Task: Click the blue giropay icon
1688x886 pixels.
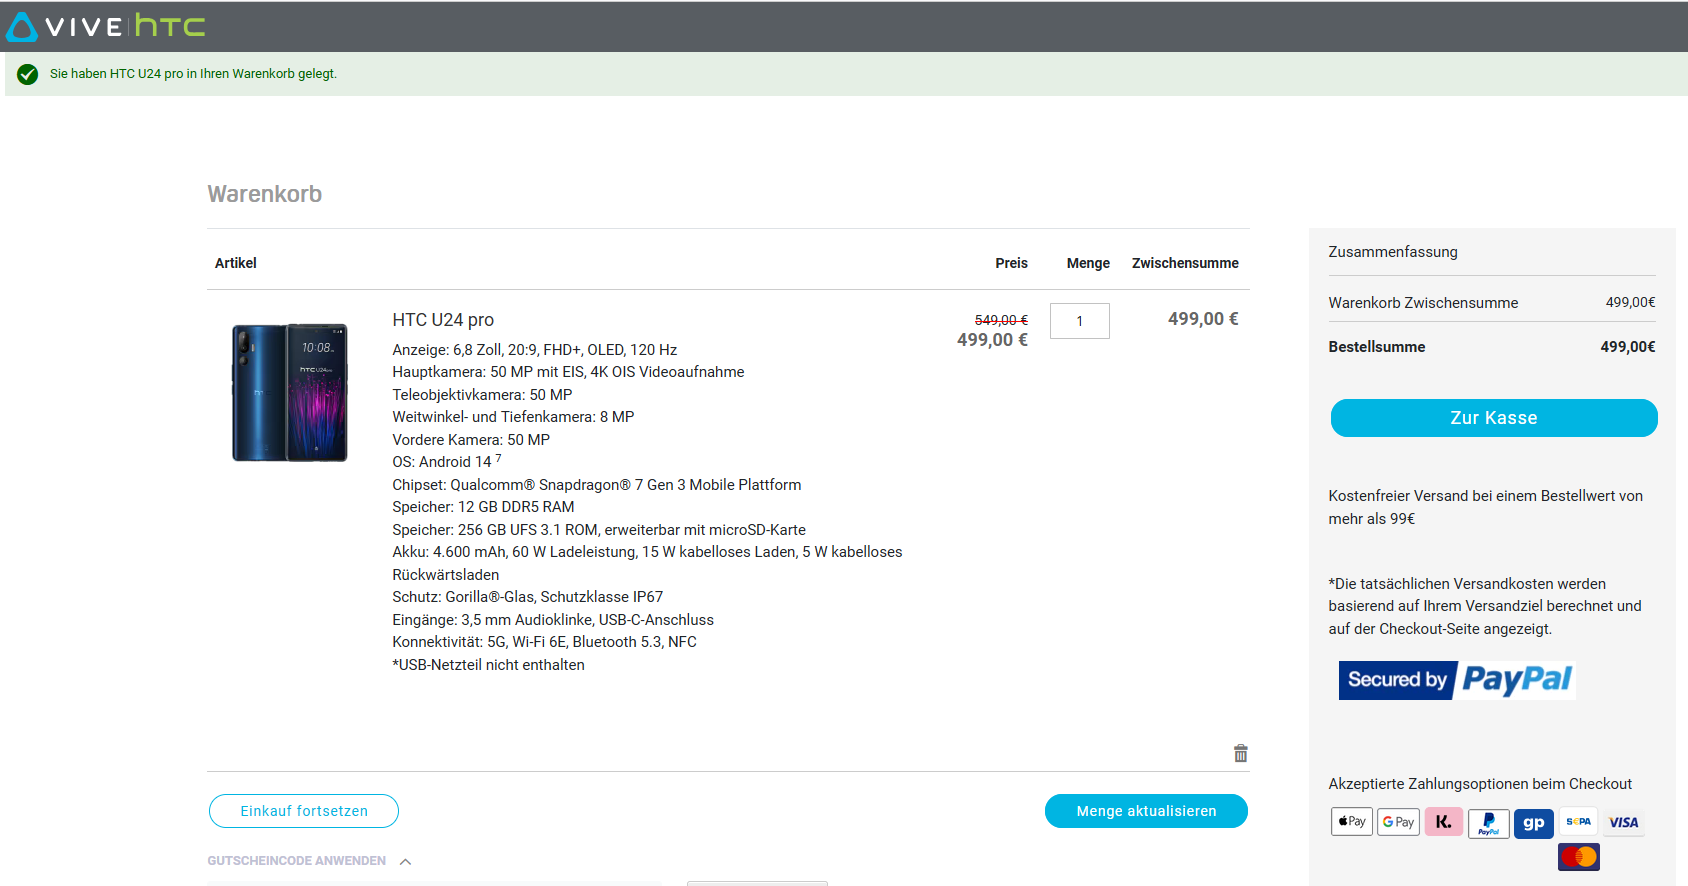Action: 1533,823
